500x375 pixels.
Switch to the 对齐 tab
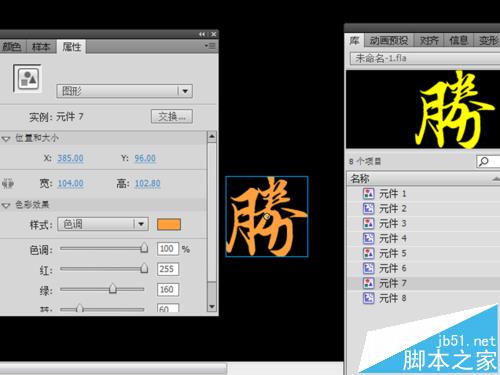(x=429, y=41)
